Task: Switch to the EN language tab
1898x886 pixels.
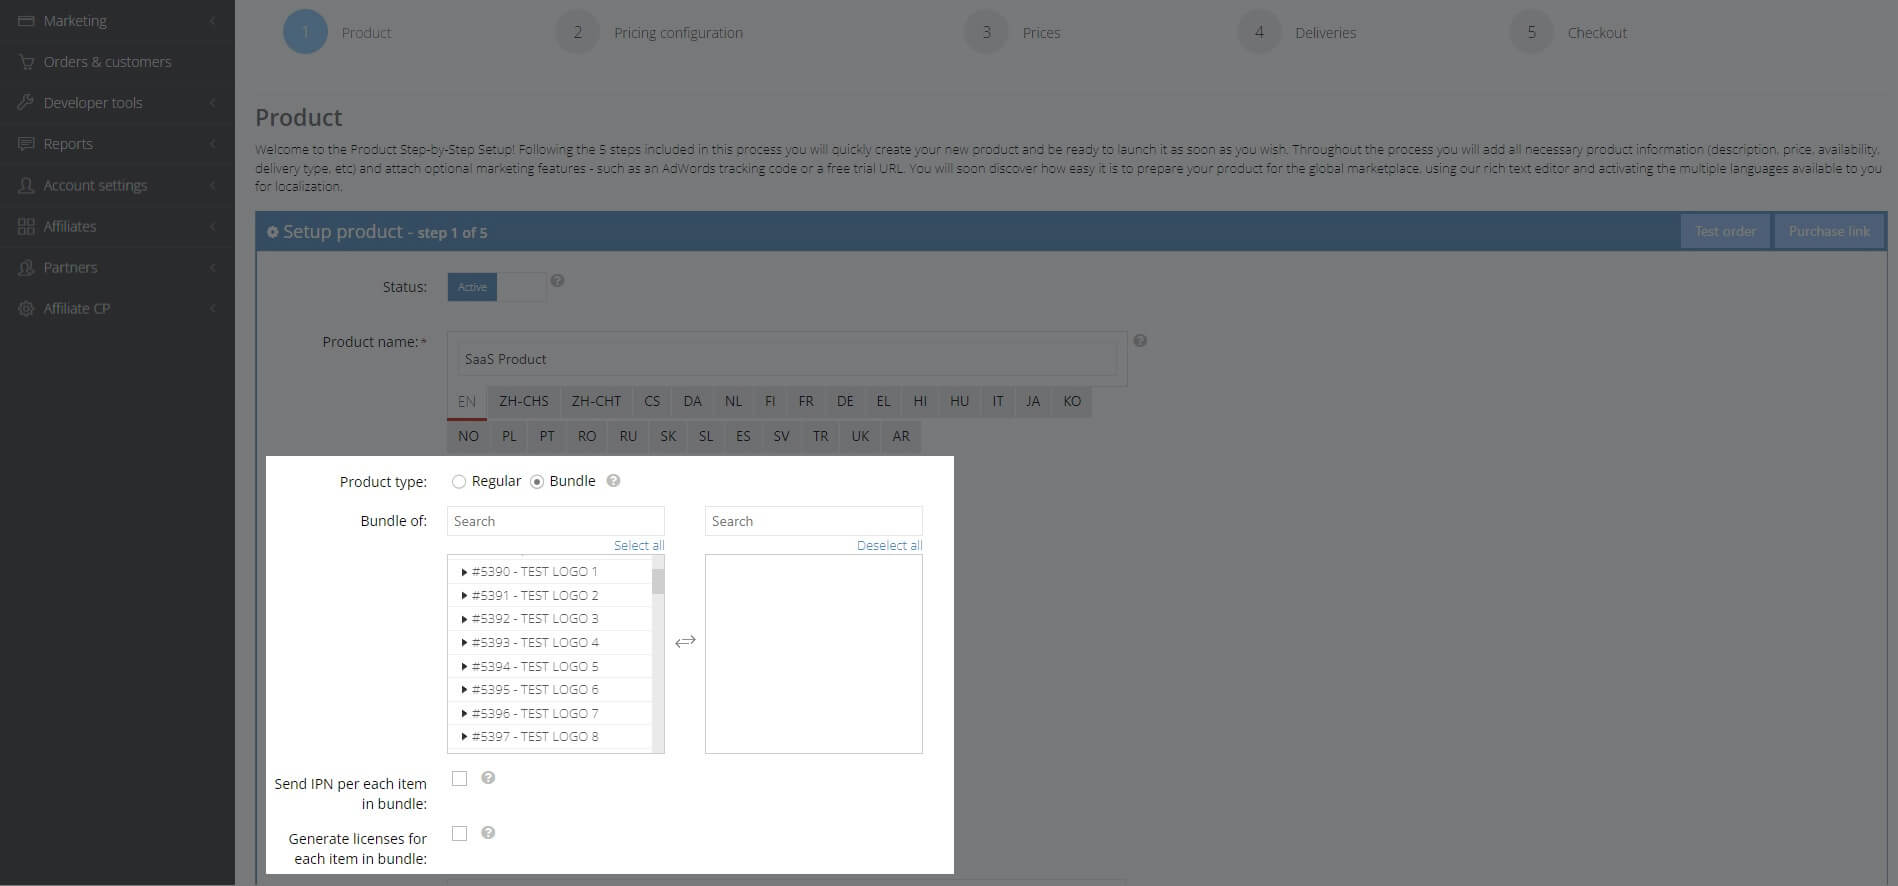Action: point(467,402)
